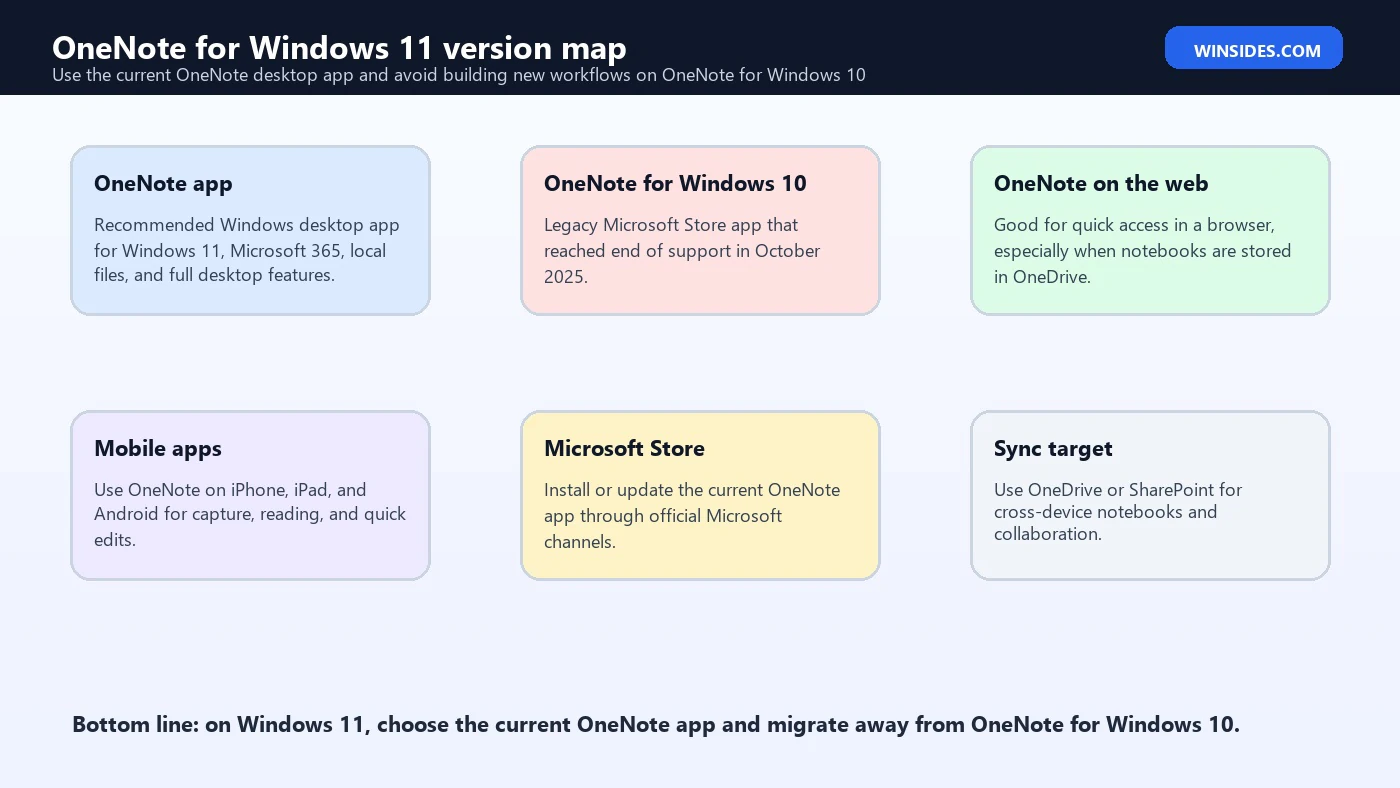Select the Mobile apps card heading
The height and width of the screenshot is (788, 1400).
tap(158, 448)
